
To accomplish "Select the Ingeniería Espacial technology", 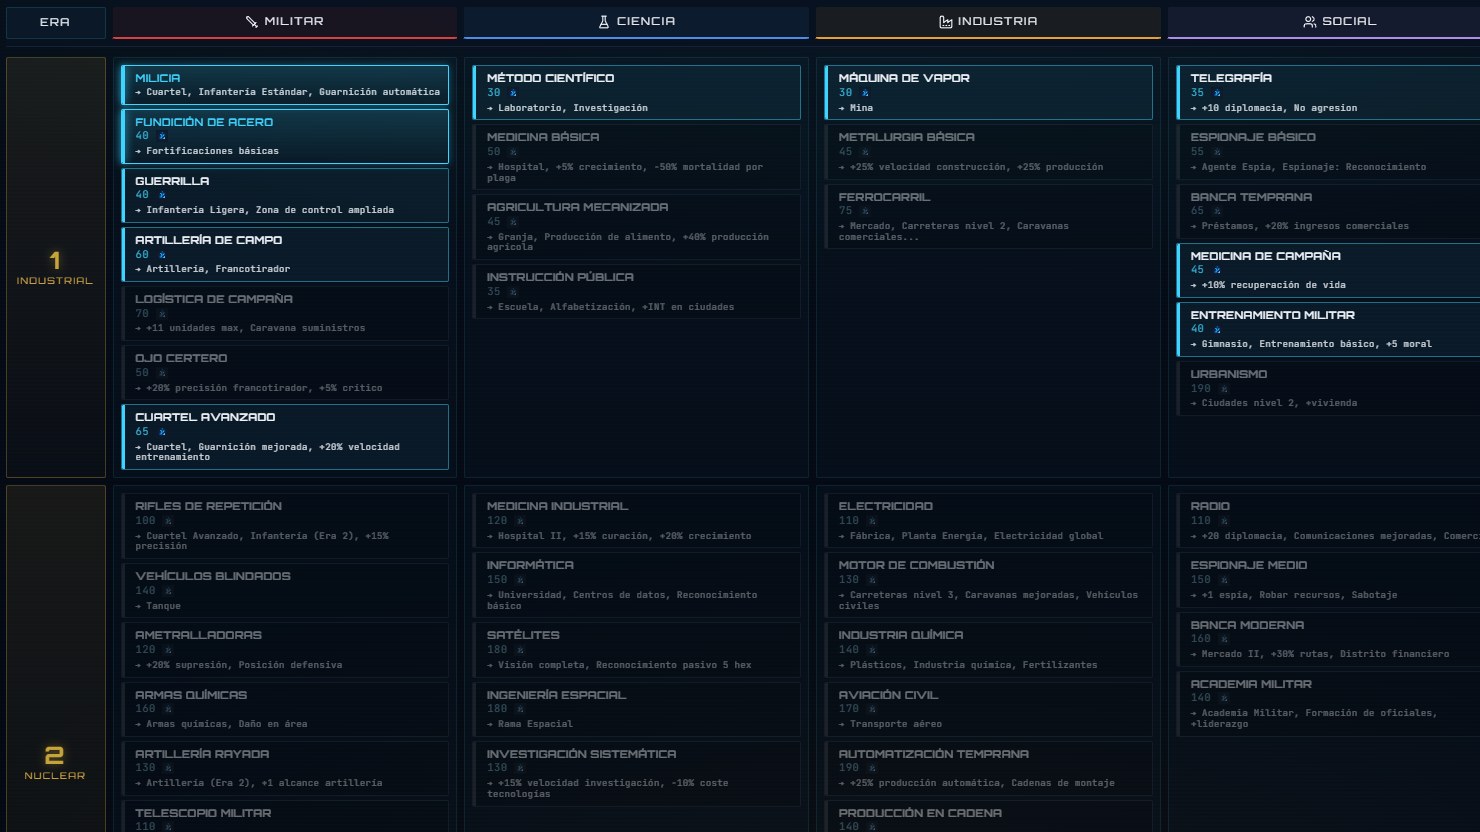I will click(x=637, y=709).
